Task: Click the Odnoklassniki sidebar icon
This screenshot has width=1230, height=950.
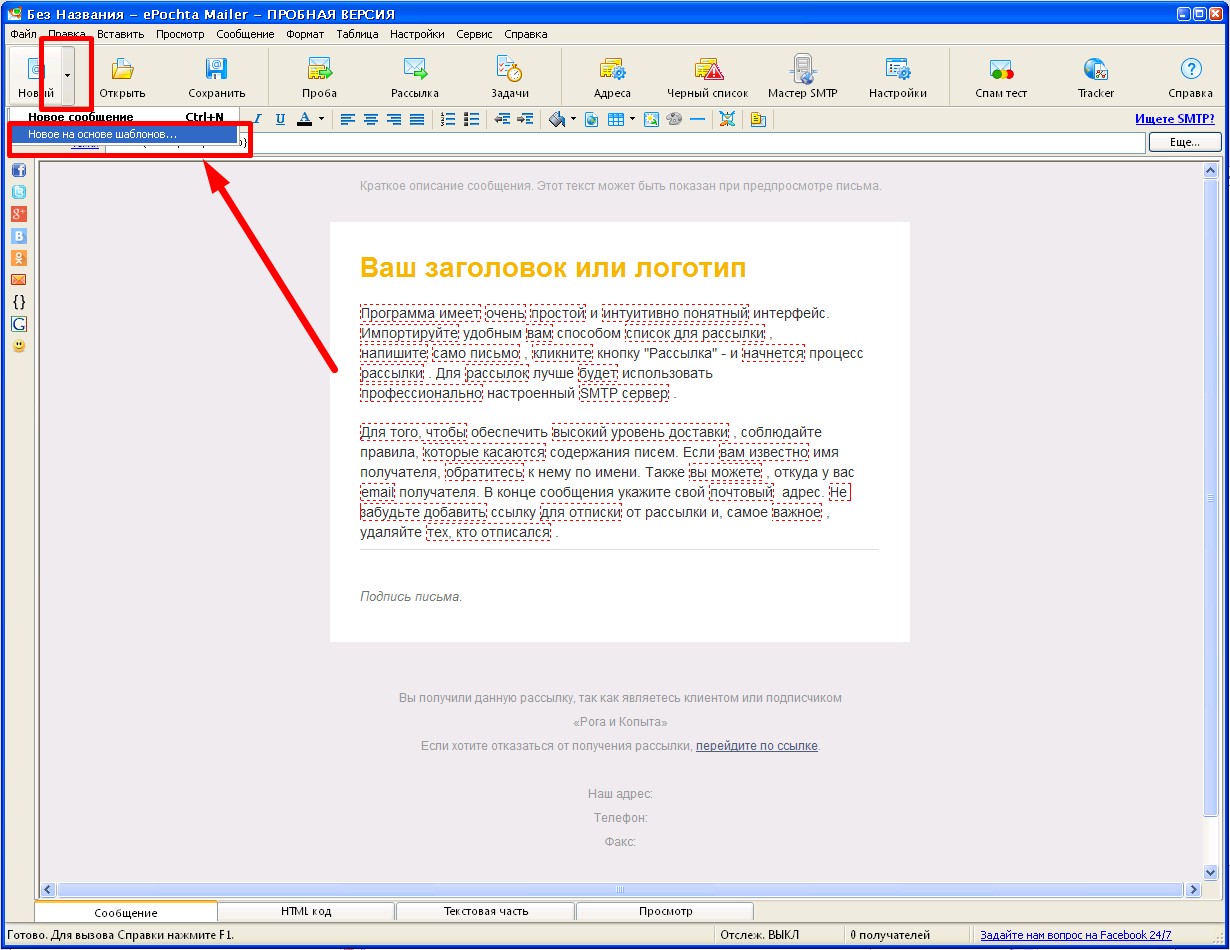Action: 19,258
